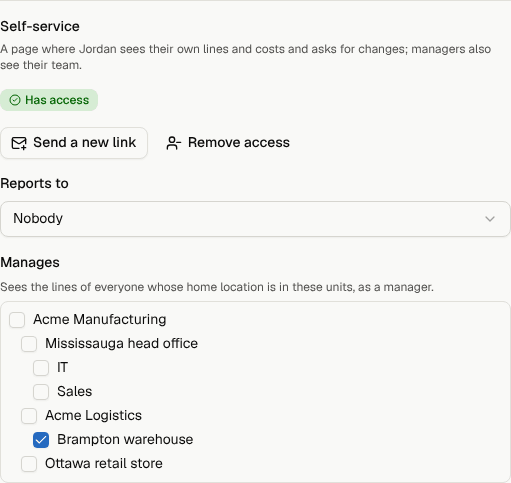Click the Sales label text
The image size is (511, 483).
tap(75, 391)
